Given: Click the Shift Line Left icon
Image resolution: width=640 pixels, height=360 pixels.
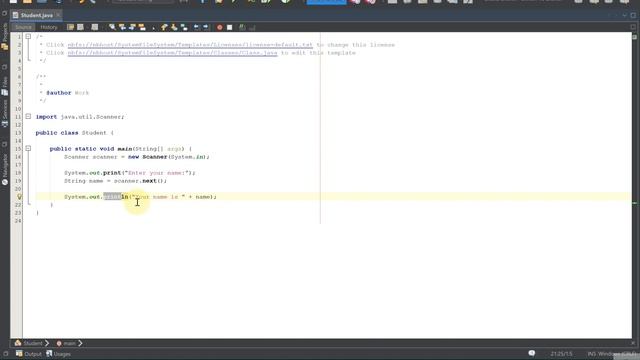Looking at the screenshot, I should coord(196,27).
